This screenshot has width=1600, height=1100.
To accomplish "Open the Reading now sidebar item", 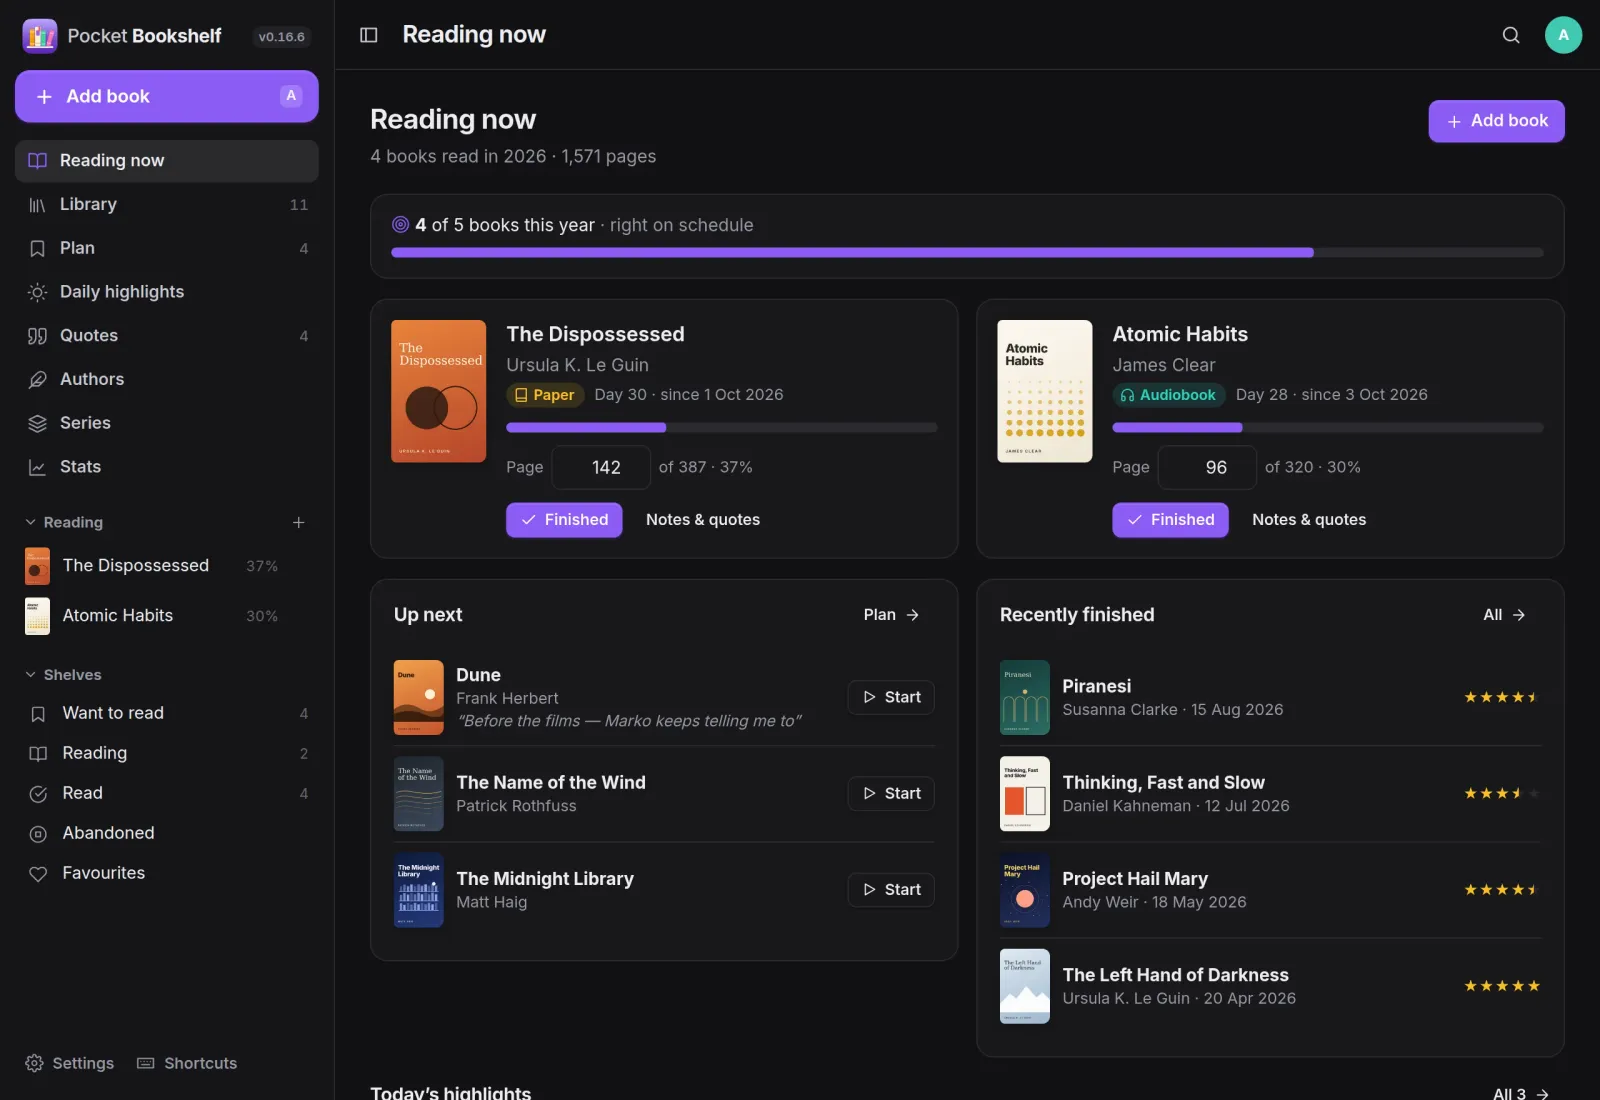I will tap(167, 161).
